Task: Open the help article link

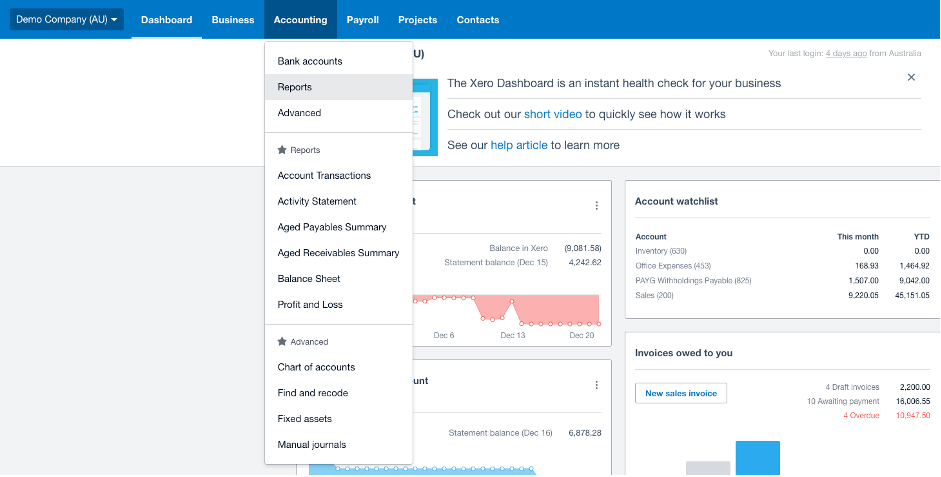Action: point(519,145)
